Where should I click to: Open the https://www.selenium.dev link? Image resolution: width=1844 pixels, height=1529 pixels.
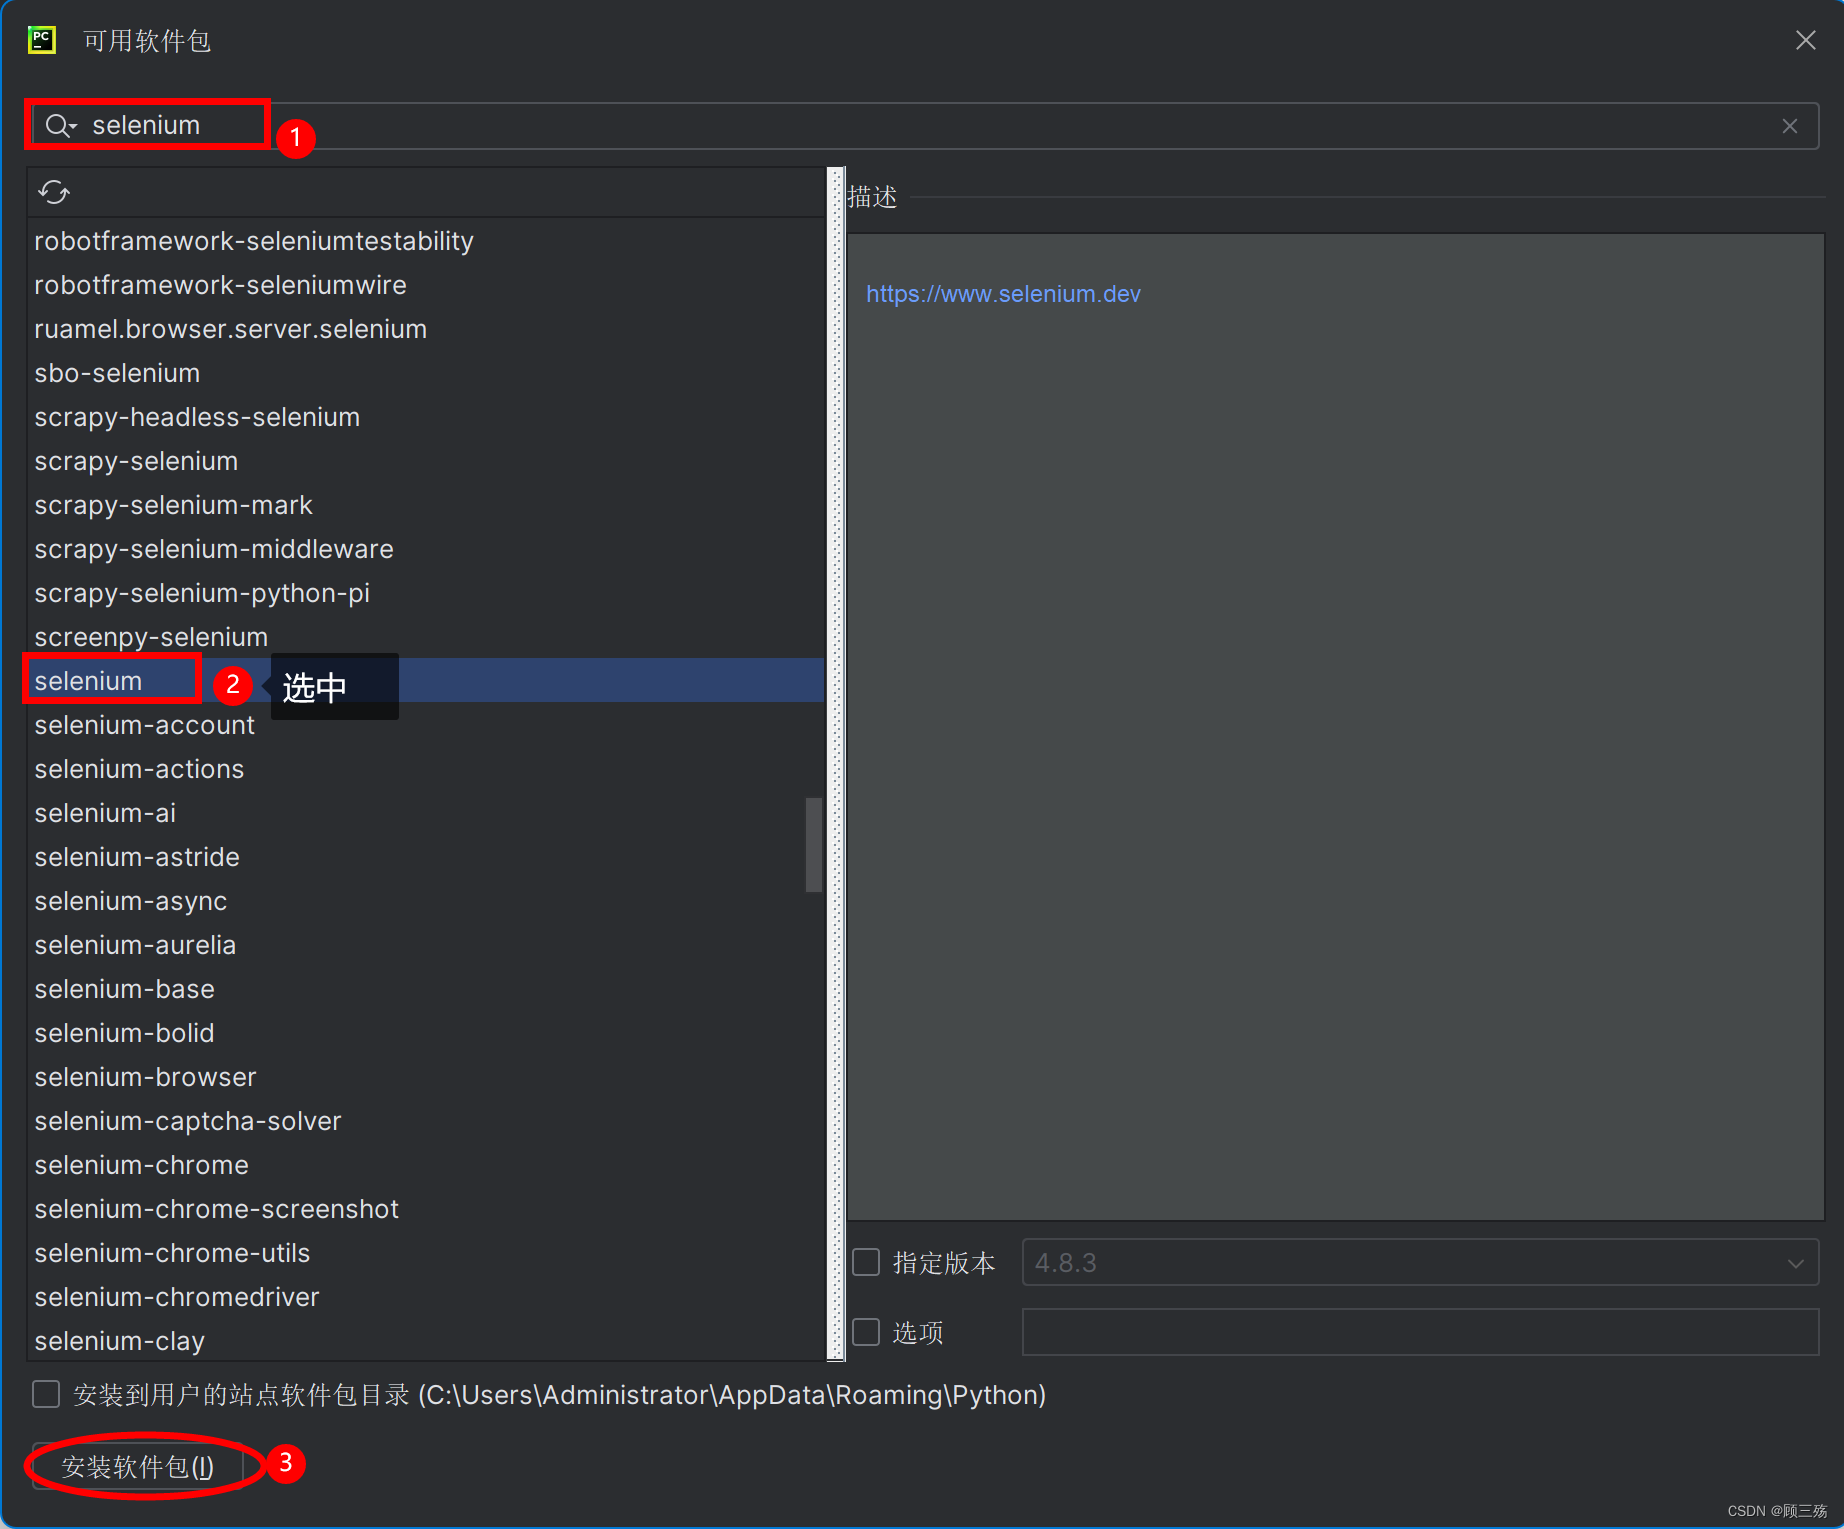pyautogui.click(x=1003, y=294)
